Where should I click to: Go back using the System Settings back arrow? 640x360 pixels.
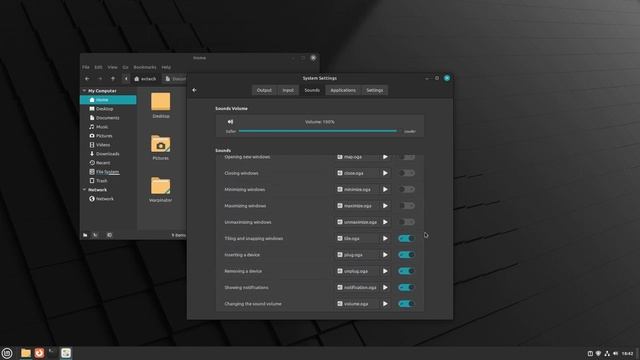tap(194, 90)
